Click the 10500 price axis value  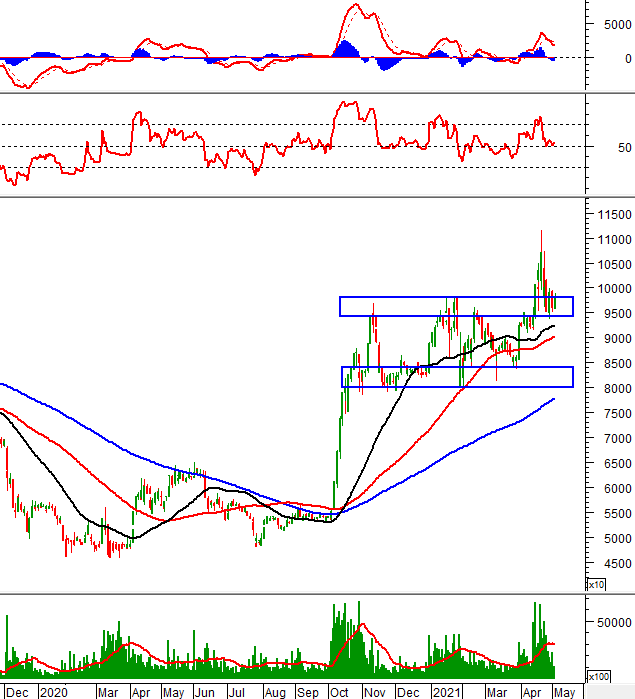(614, 265)
